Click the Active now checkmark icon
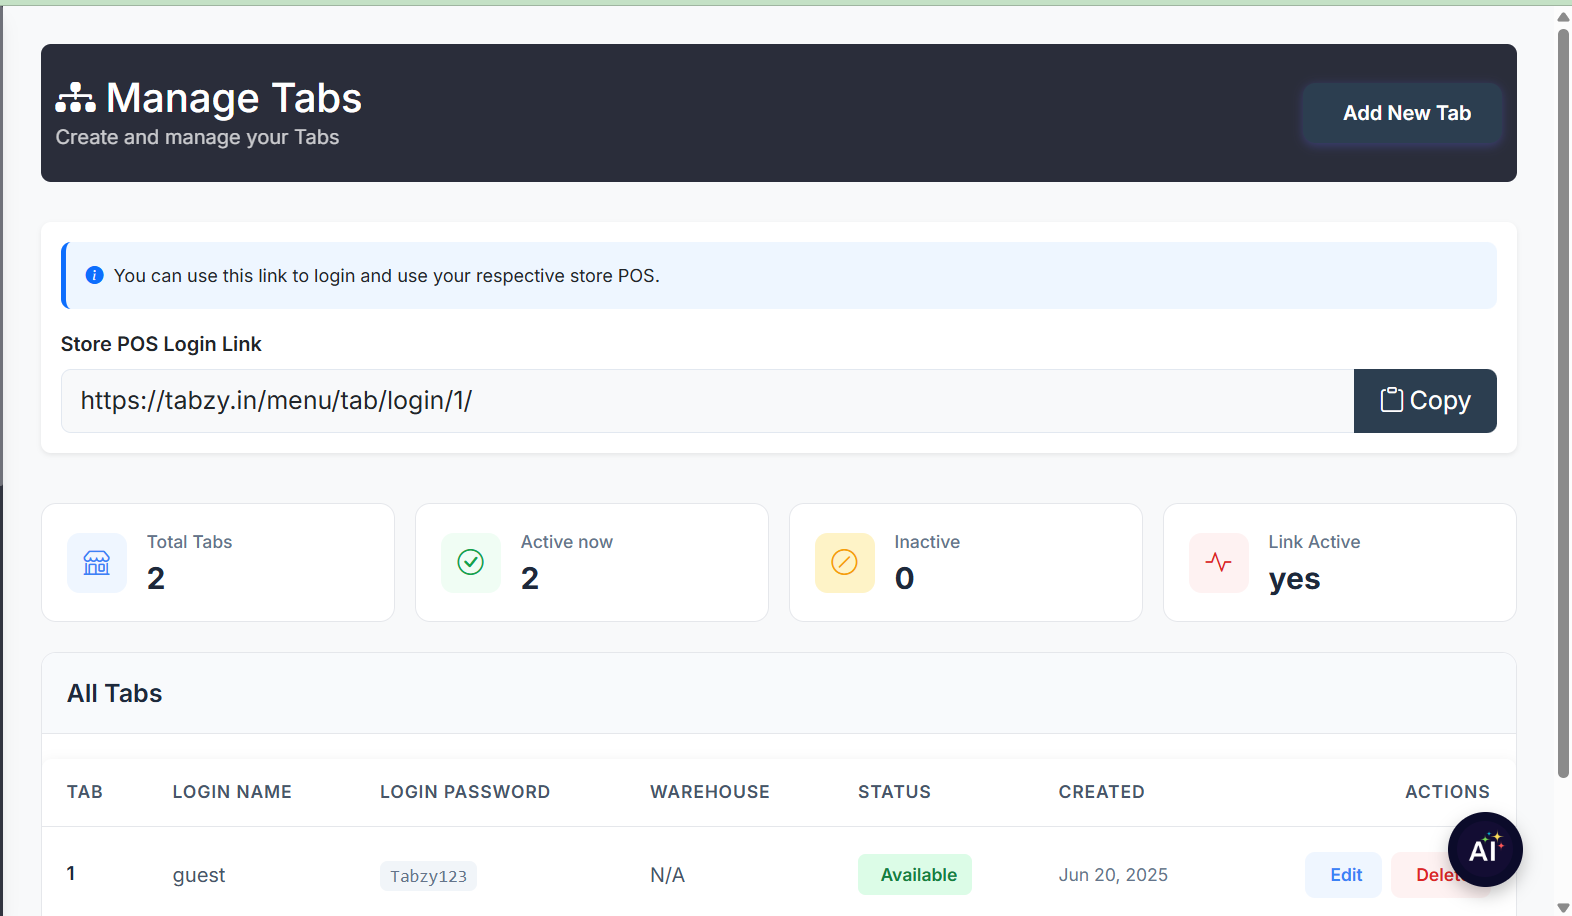Screen dimensions: 1572x916 tap(471, 563)
